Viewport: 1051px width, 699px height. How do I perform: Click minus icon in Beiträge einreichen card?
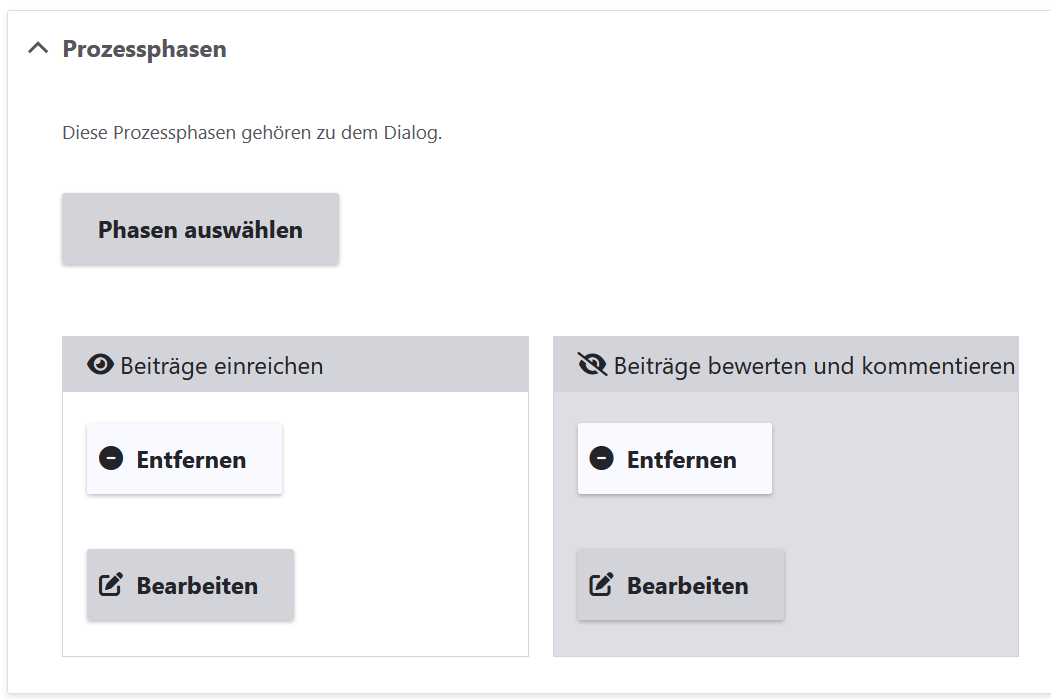[111, 458]
